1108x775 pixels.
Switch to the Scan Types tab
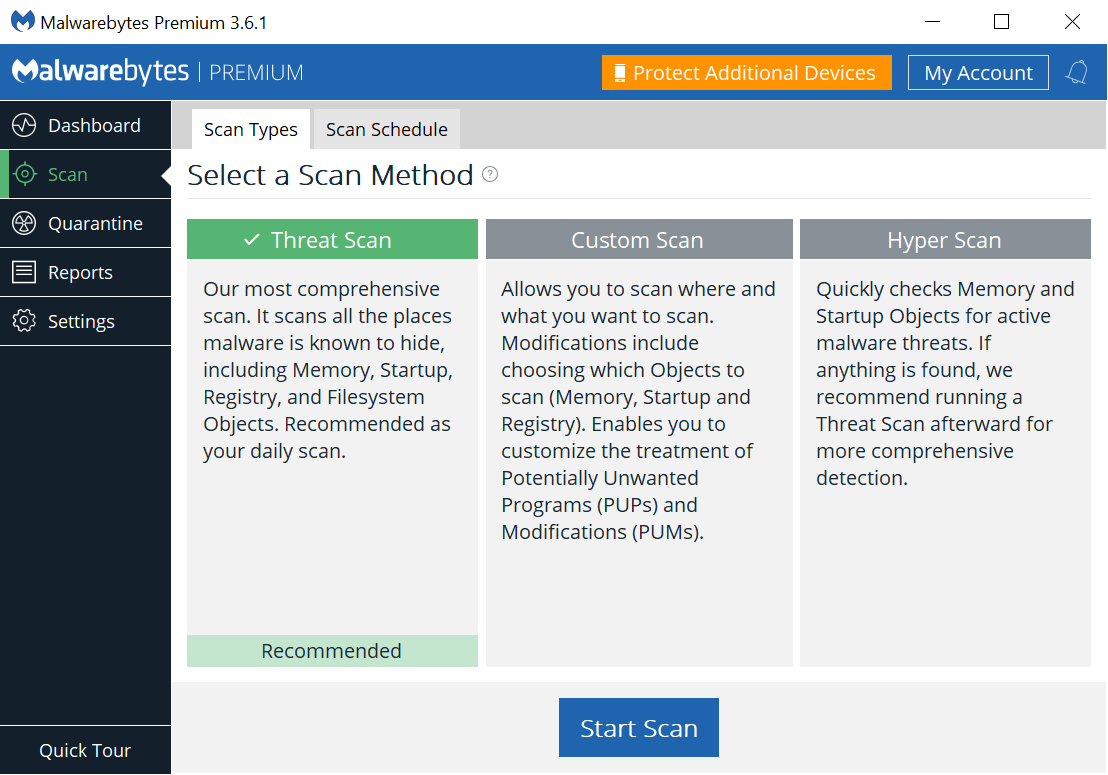tap(251, 129)
